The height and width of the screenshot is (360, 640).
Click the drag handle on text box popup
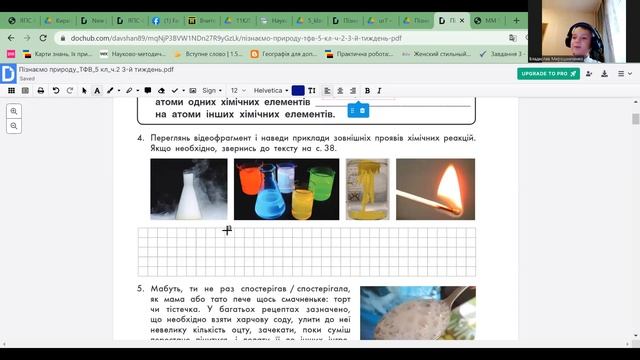[x=353, y=111]
